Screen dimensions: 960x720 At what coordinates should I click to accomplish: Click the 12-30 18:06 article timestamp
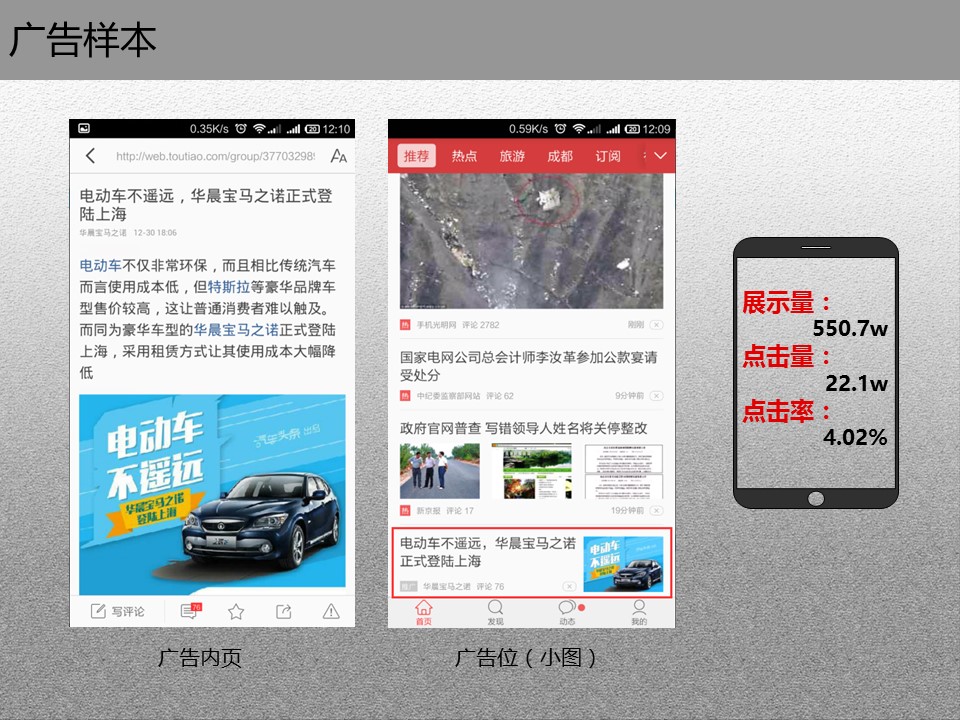155,233
